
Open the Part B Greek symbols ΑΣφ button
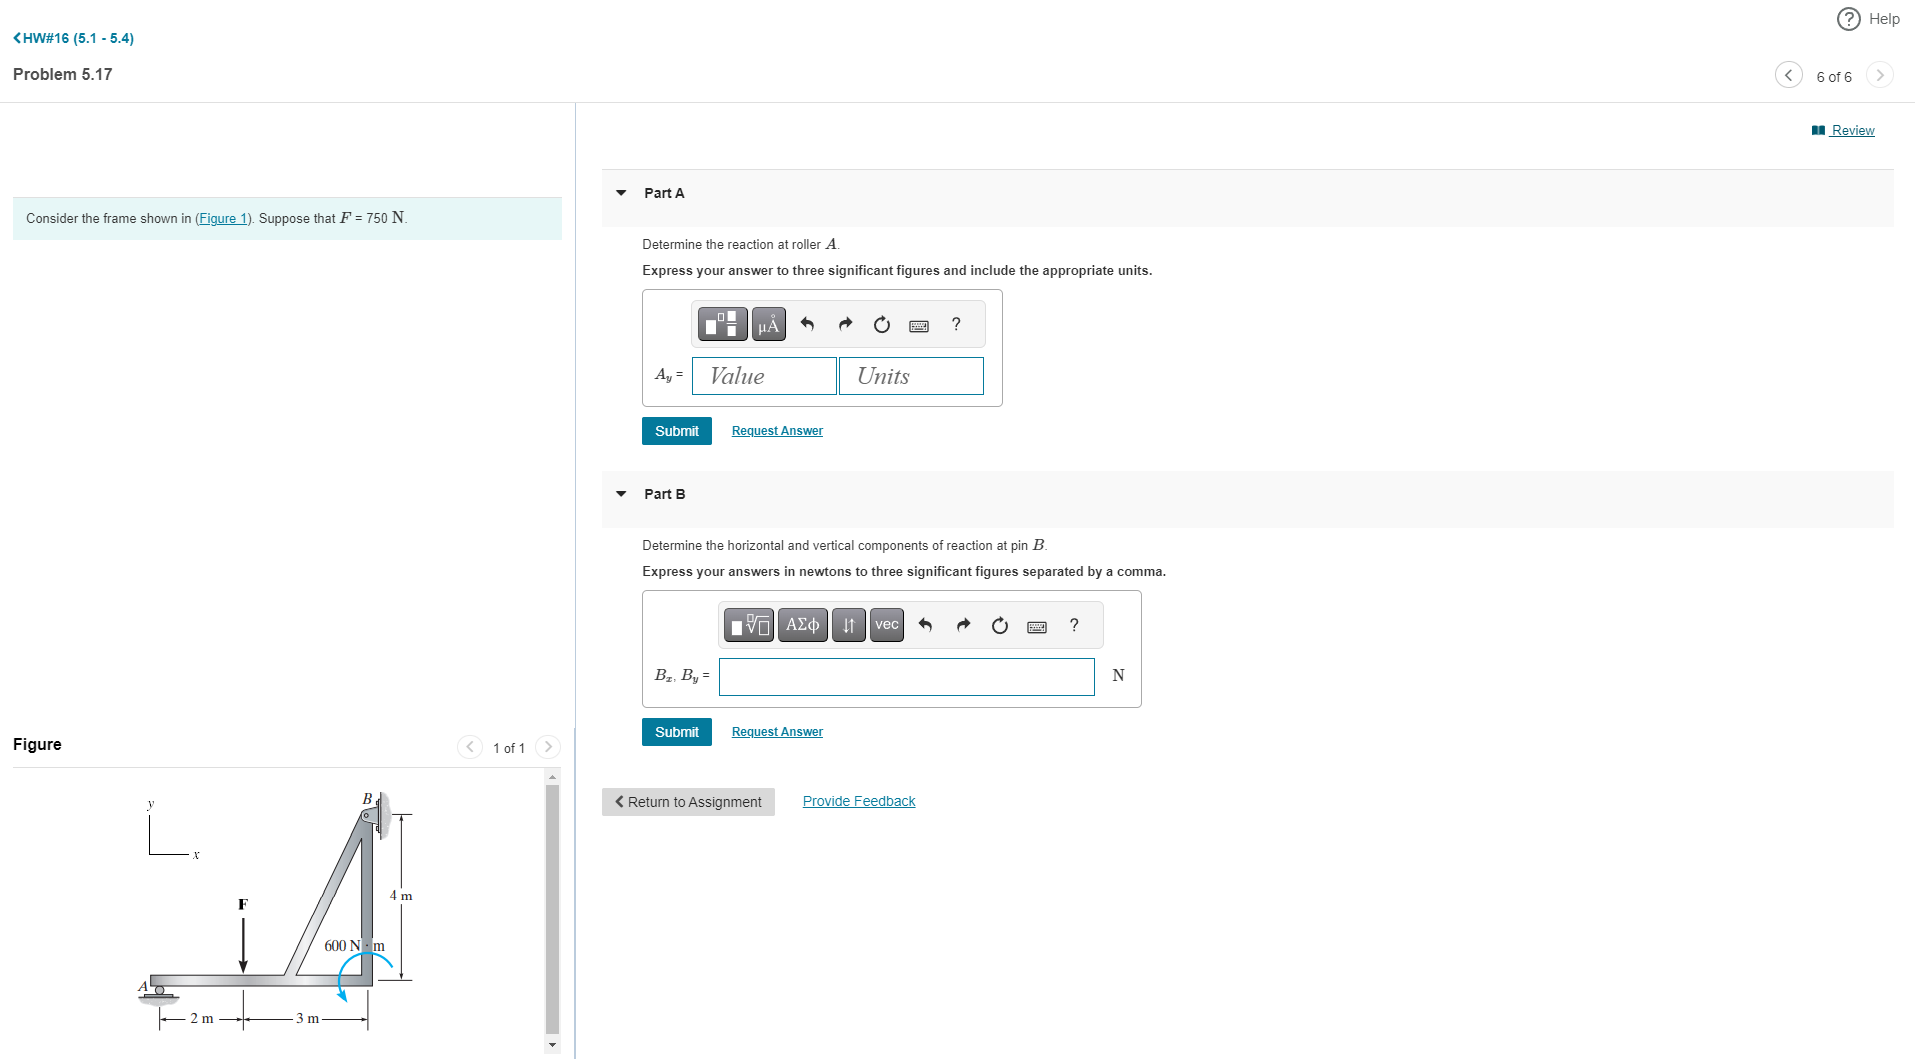coord(803,625)
